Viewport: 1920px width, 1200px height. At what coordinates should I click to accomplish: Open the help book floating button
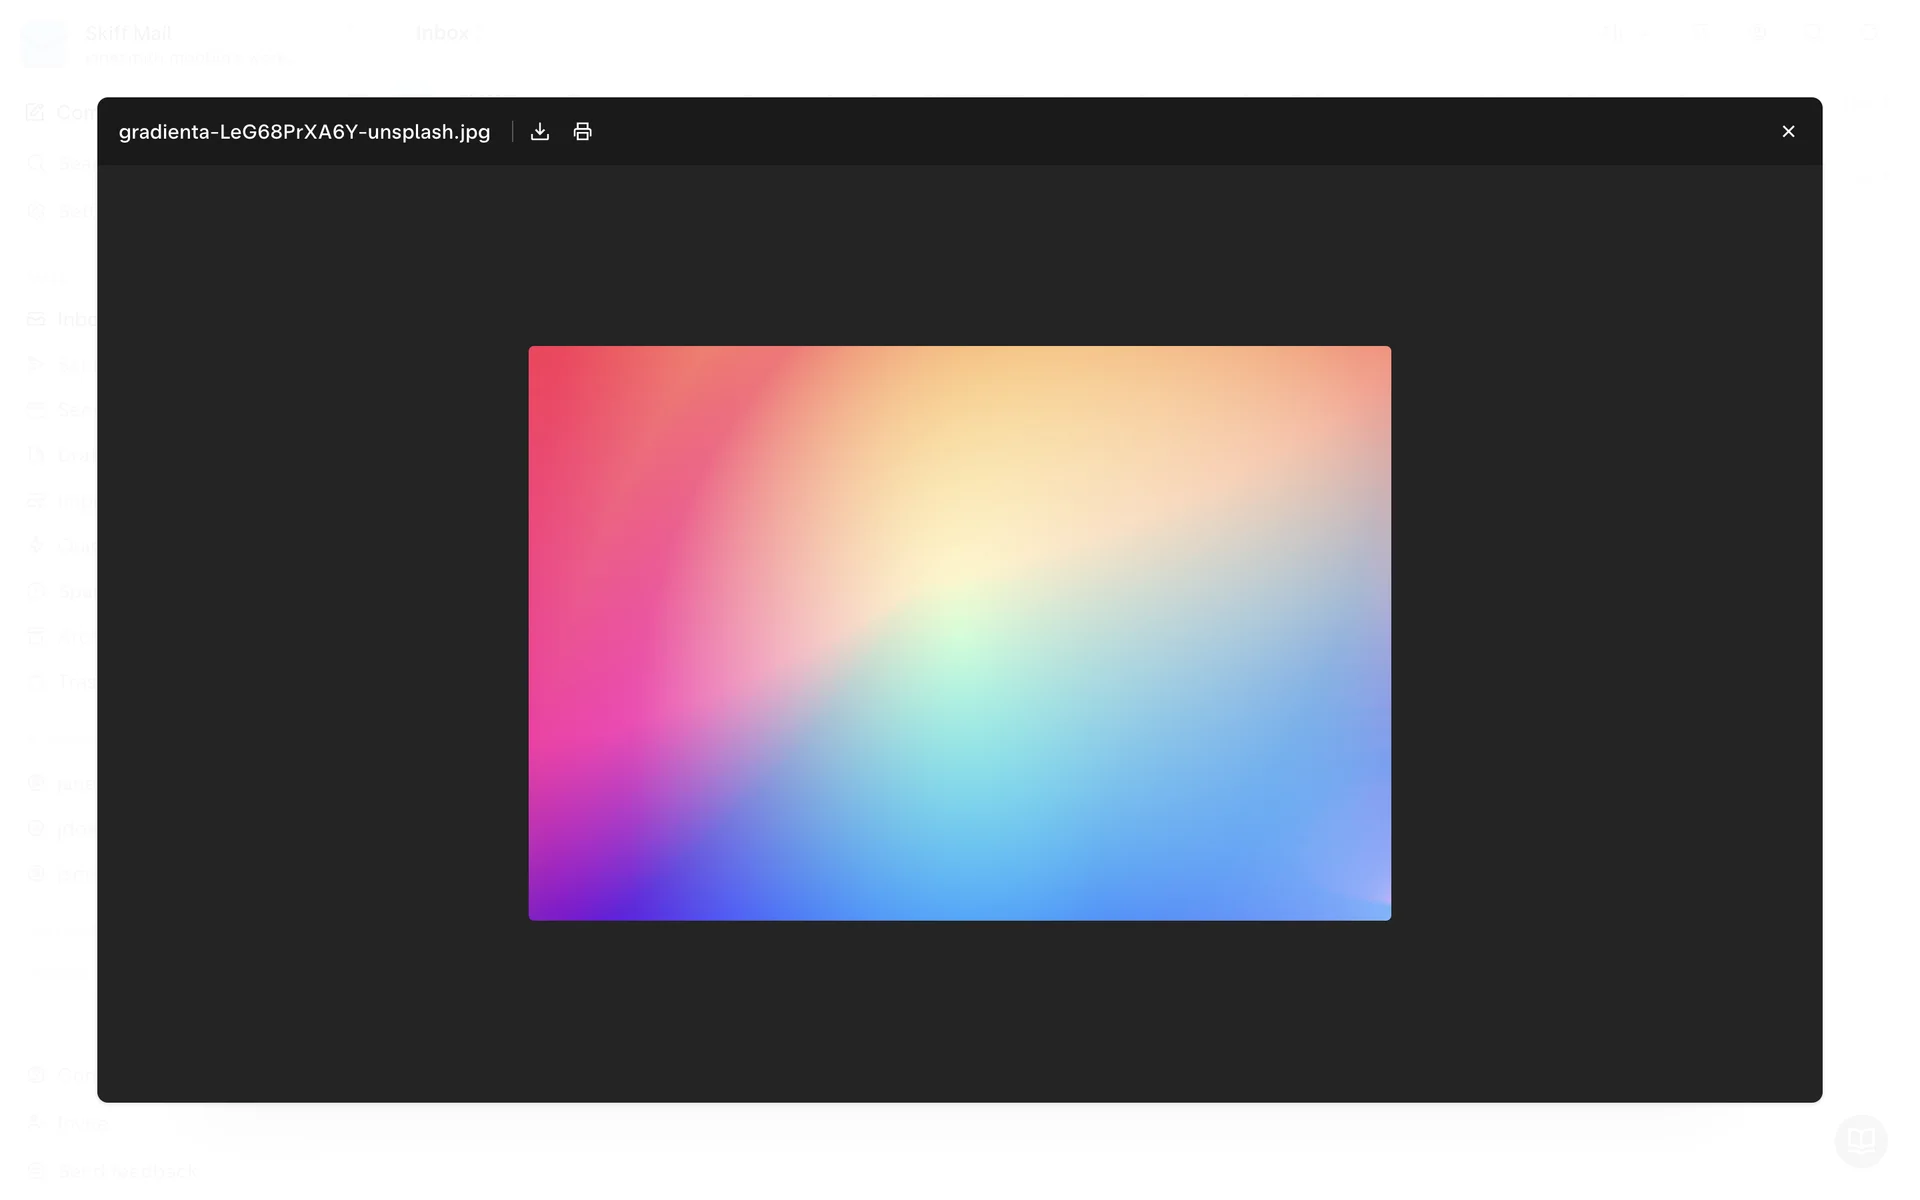(x=1860, y=1140)
